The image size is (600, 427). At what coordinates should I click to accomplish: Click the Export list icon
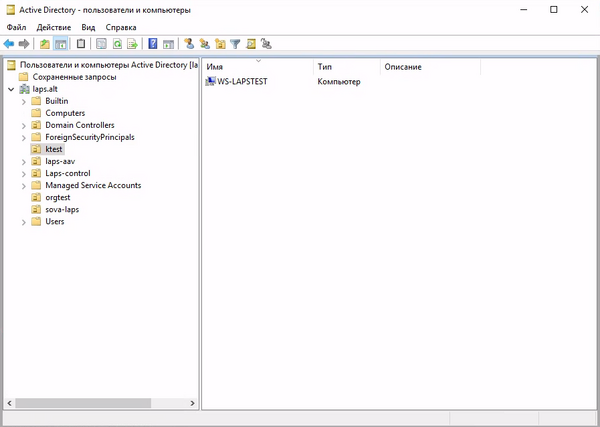pos(132,44)
